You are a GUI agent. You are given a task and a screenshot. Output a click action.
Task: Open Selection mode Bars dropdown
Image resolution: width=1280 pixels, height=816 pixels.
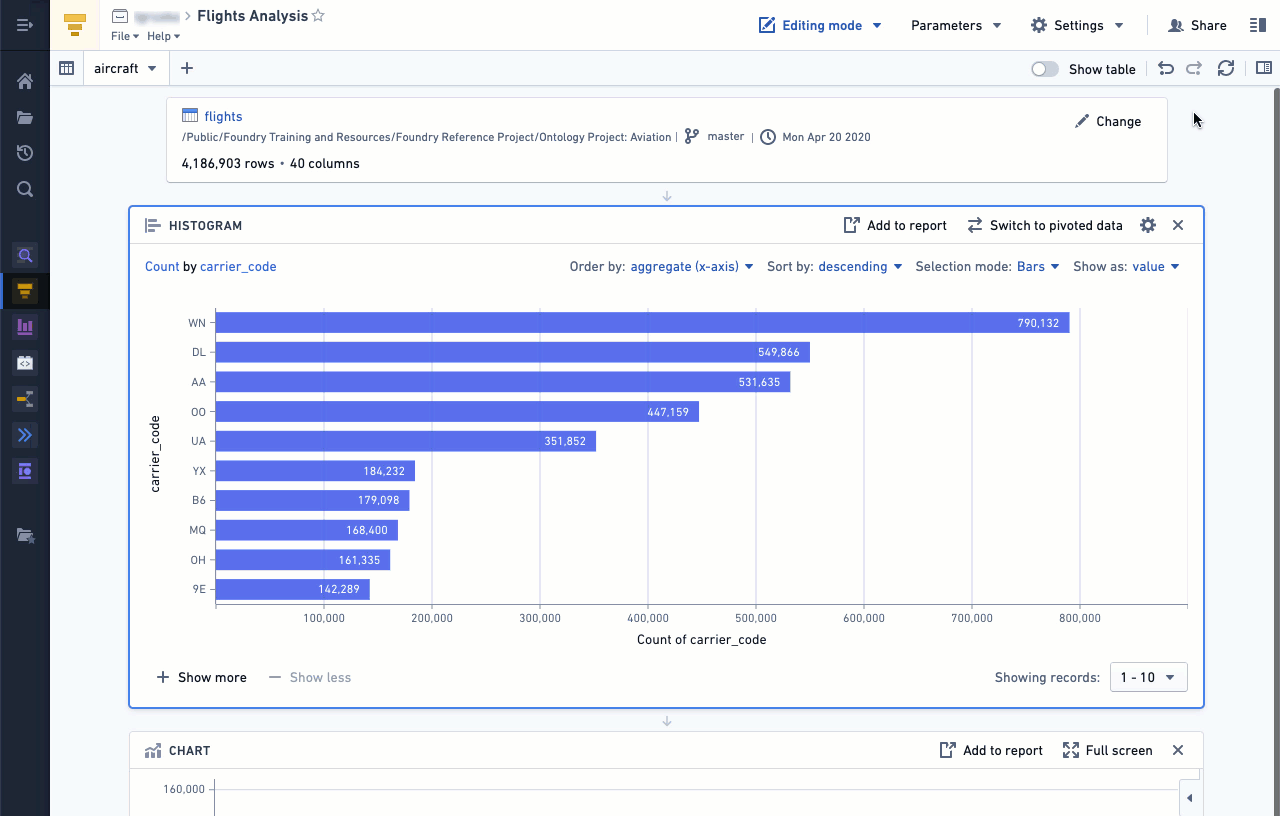(1038, 266)
